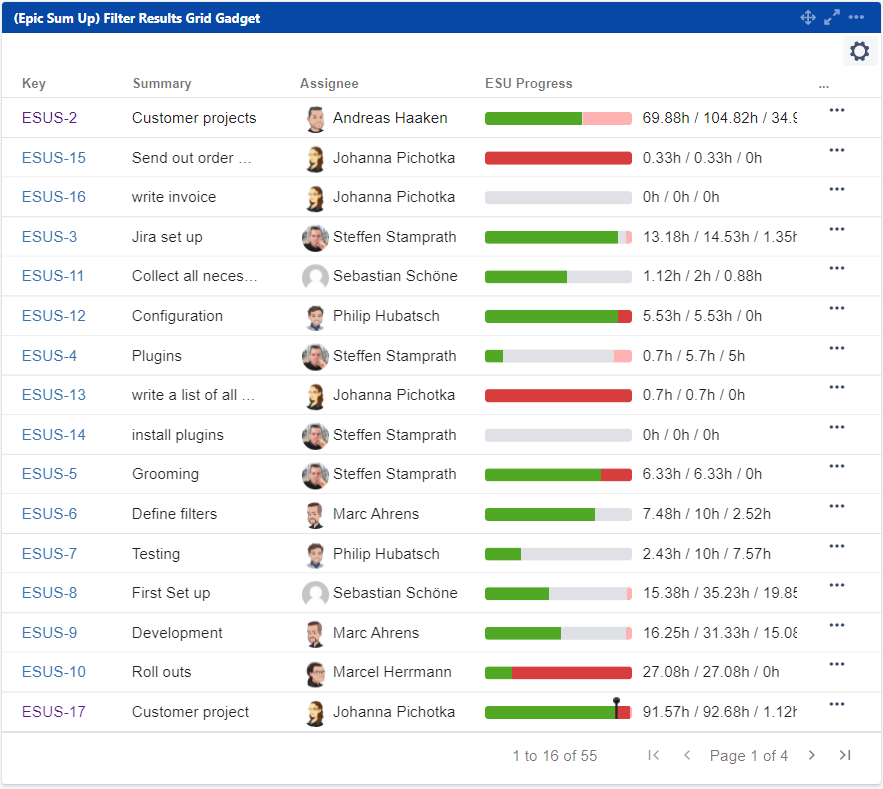This screenshot has width=883, height=789.
Task: Open the gadget settings gear icon
Action: [x=859, y=51]
